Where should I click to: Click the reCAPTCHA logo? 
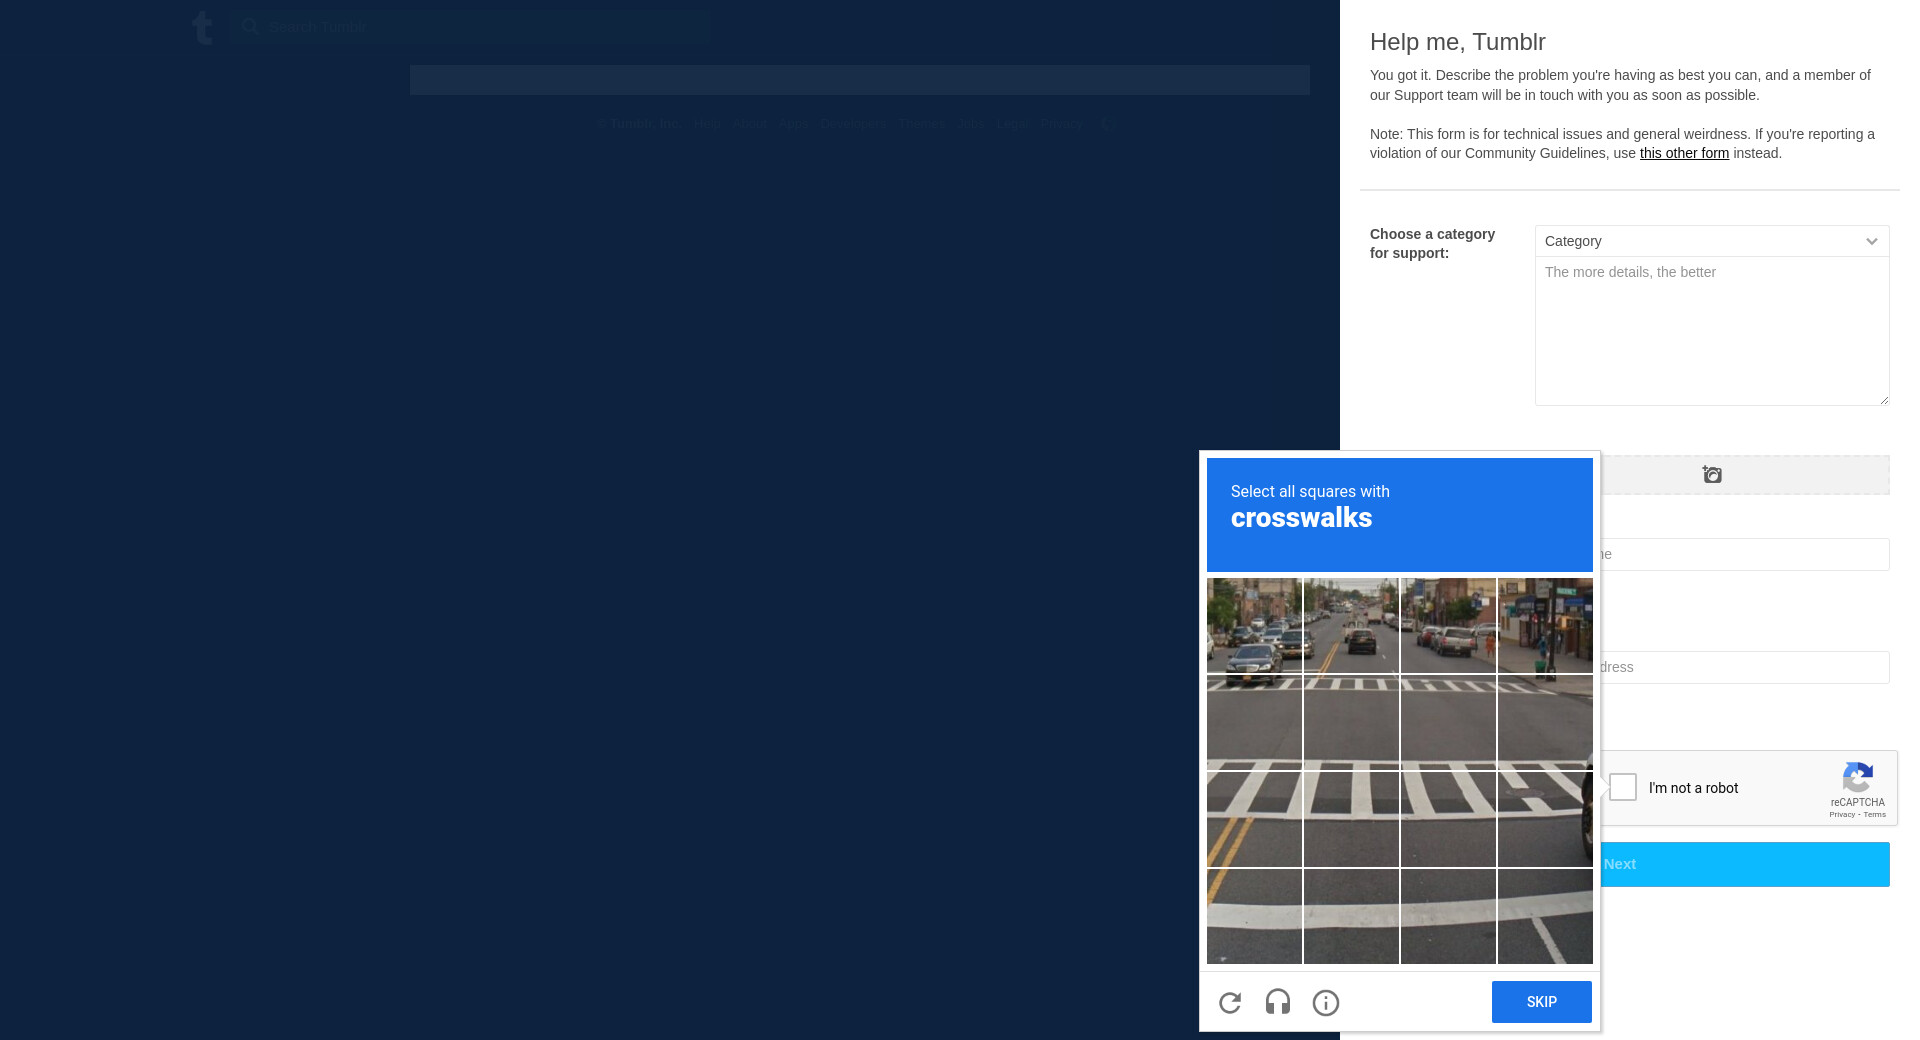1857,778
